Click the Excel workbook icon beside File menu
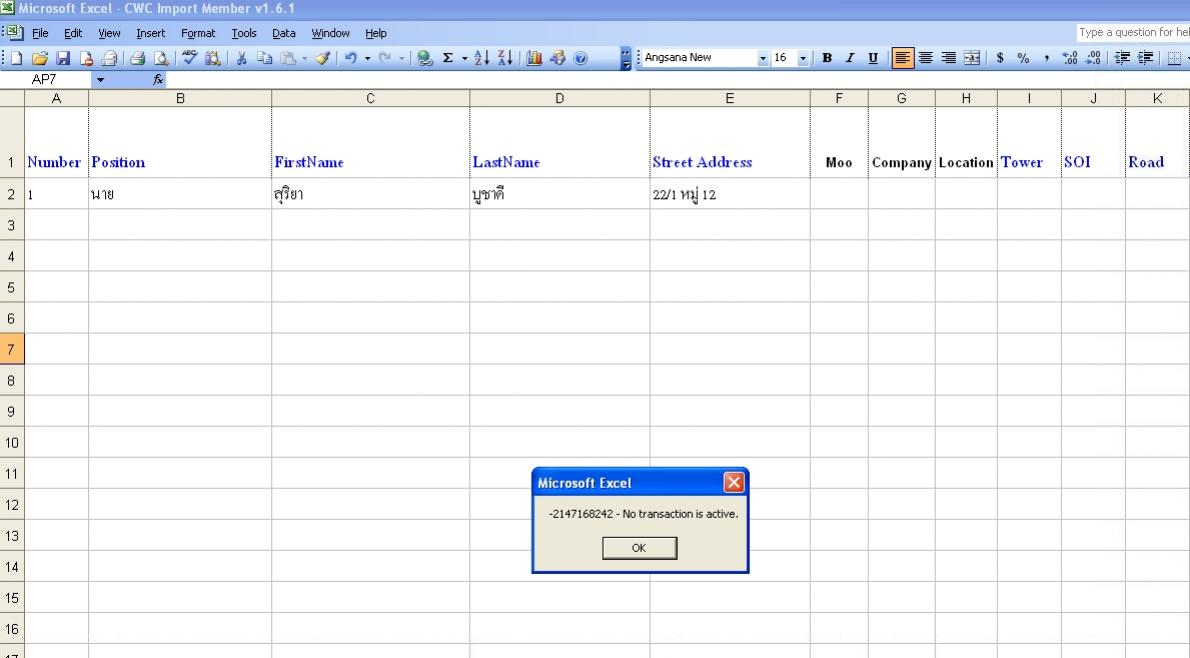The width and height of the screenshot is (1190, 658). (13, 32)
